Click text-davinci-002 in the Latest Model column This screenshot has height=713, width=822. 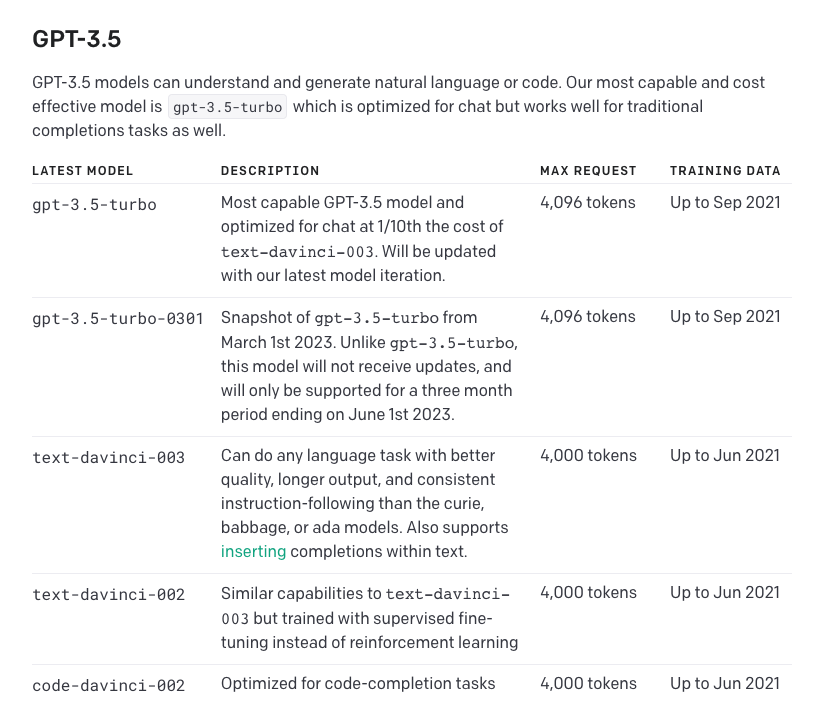pyautogui.click(x=108, y=594)
